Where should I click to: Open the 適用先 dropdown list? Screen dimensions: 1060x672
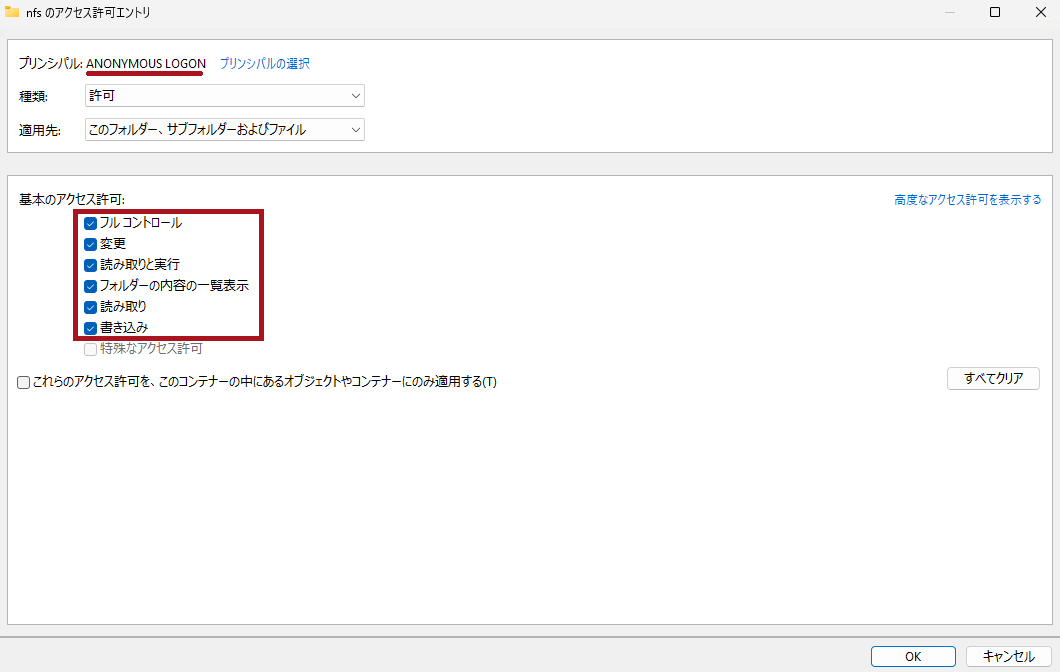[224, 129]
